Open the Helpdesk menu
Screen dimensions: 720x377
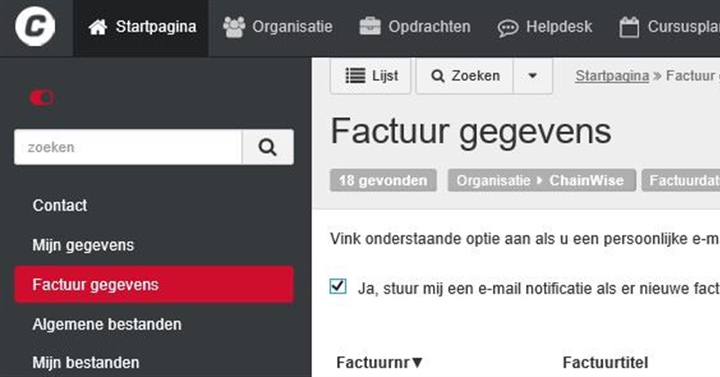click(x=545, y=27)
